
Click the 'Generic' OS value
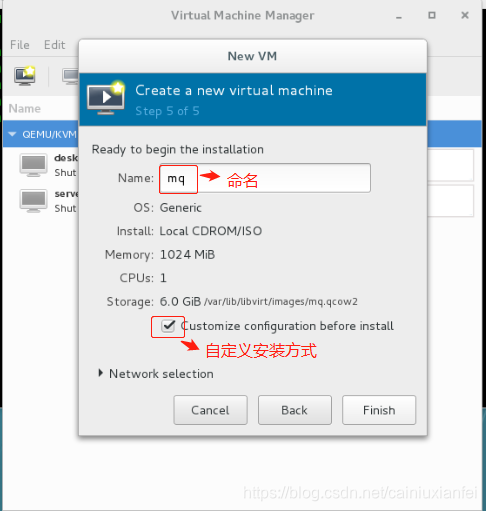click(x=181, y=208)
